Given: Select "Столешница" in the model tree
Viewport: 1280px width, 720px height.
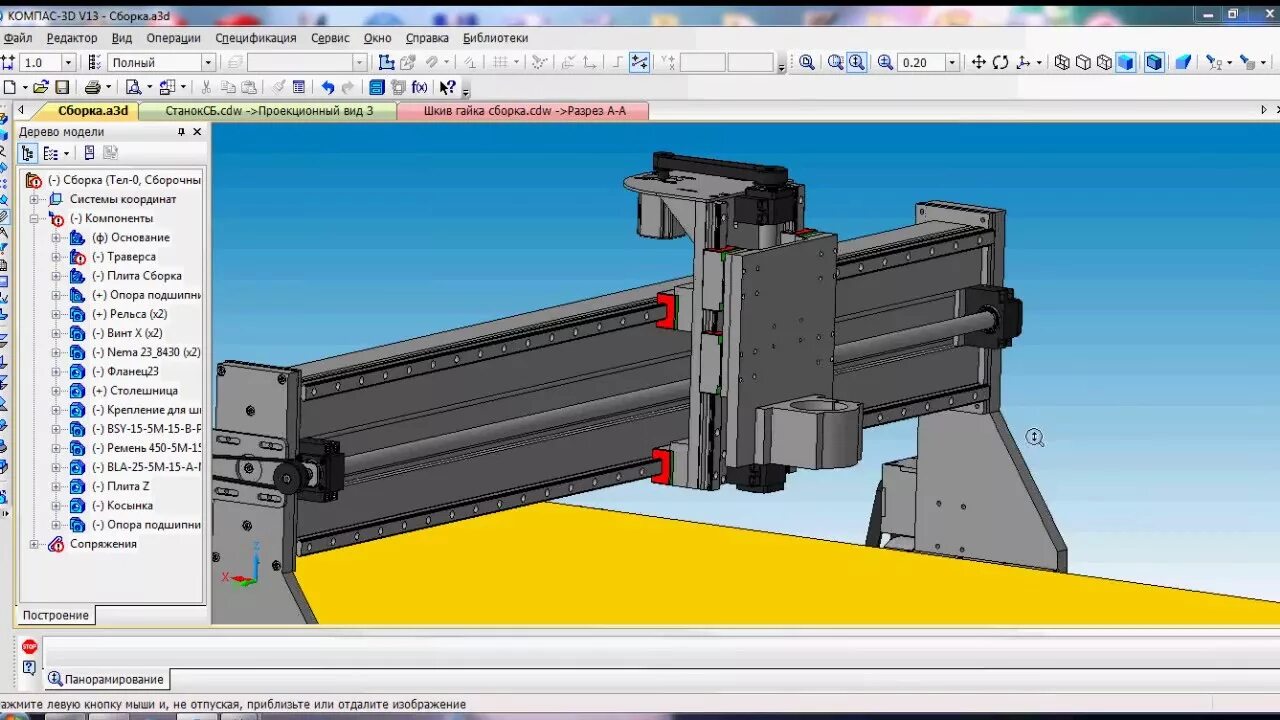Looking at the screenshot, I should point(135,391).
